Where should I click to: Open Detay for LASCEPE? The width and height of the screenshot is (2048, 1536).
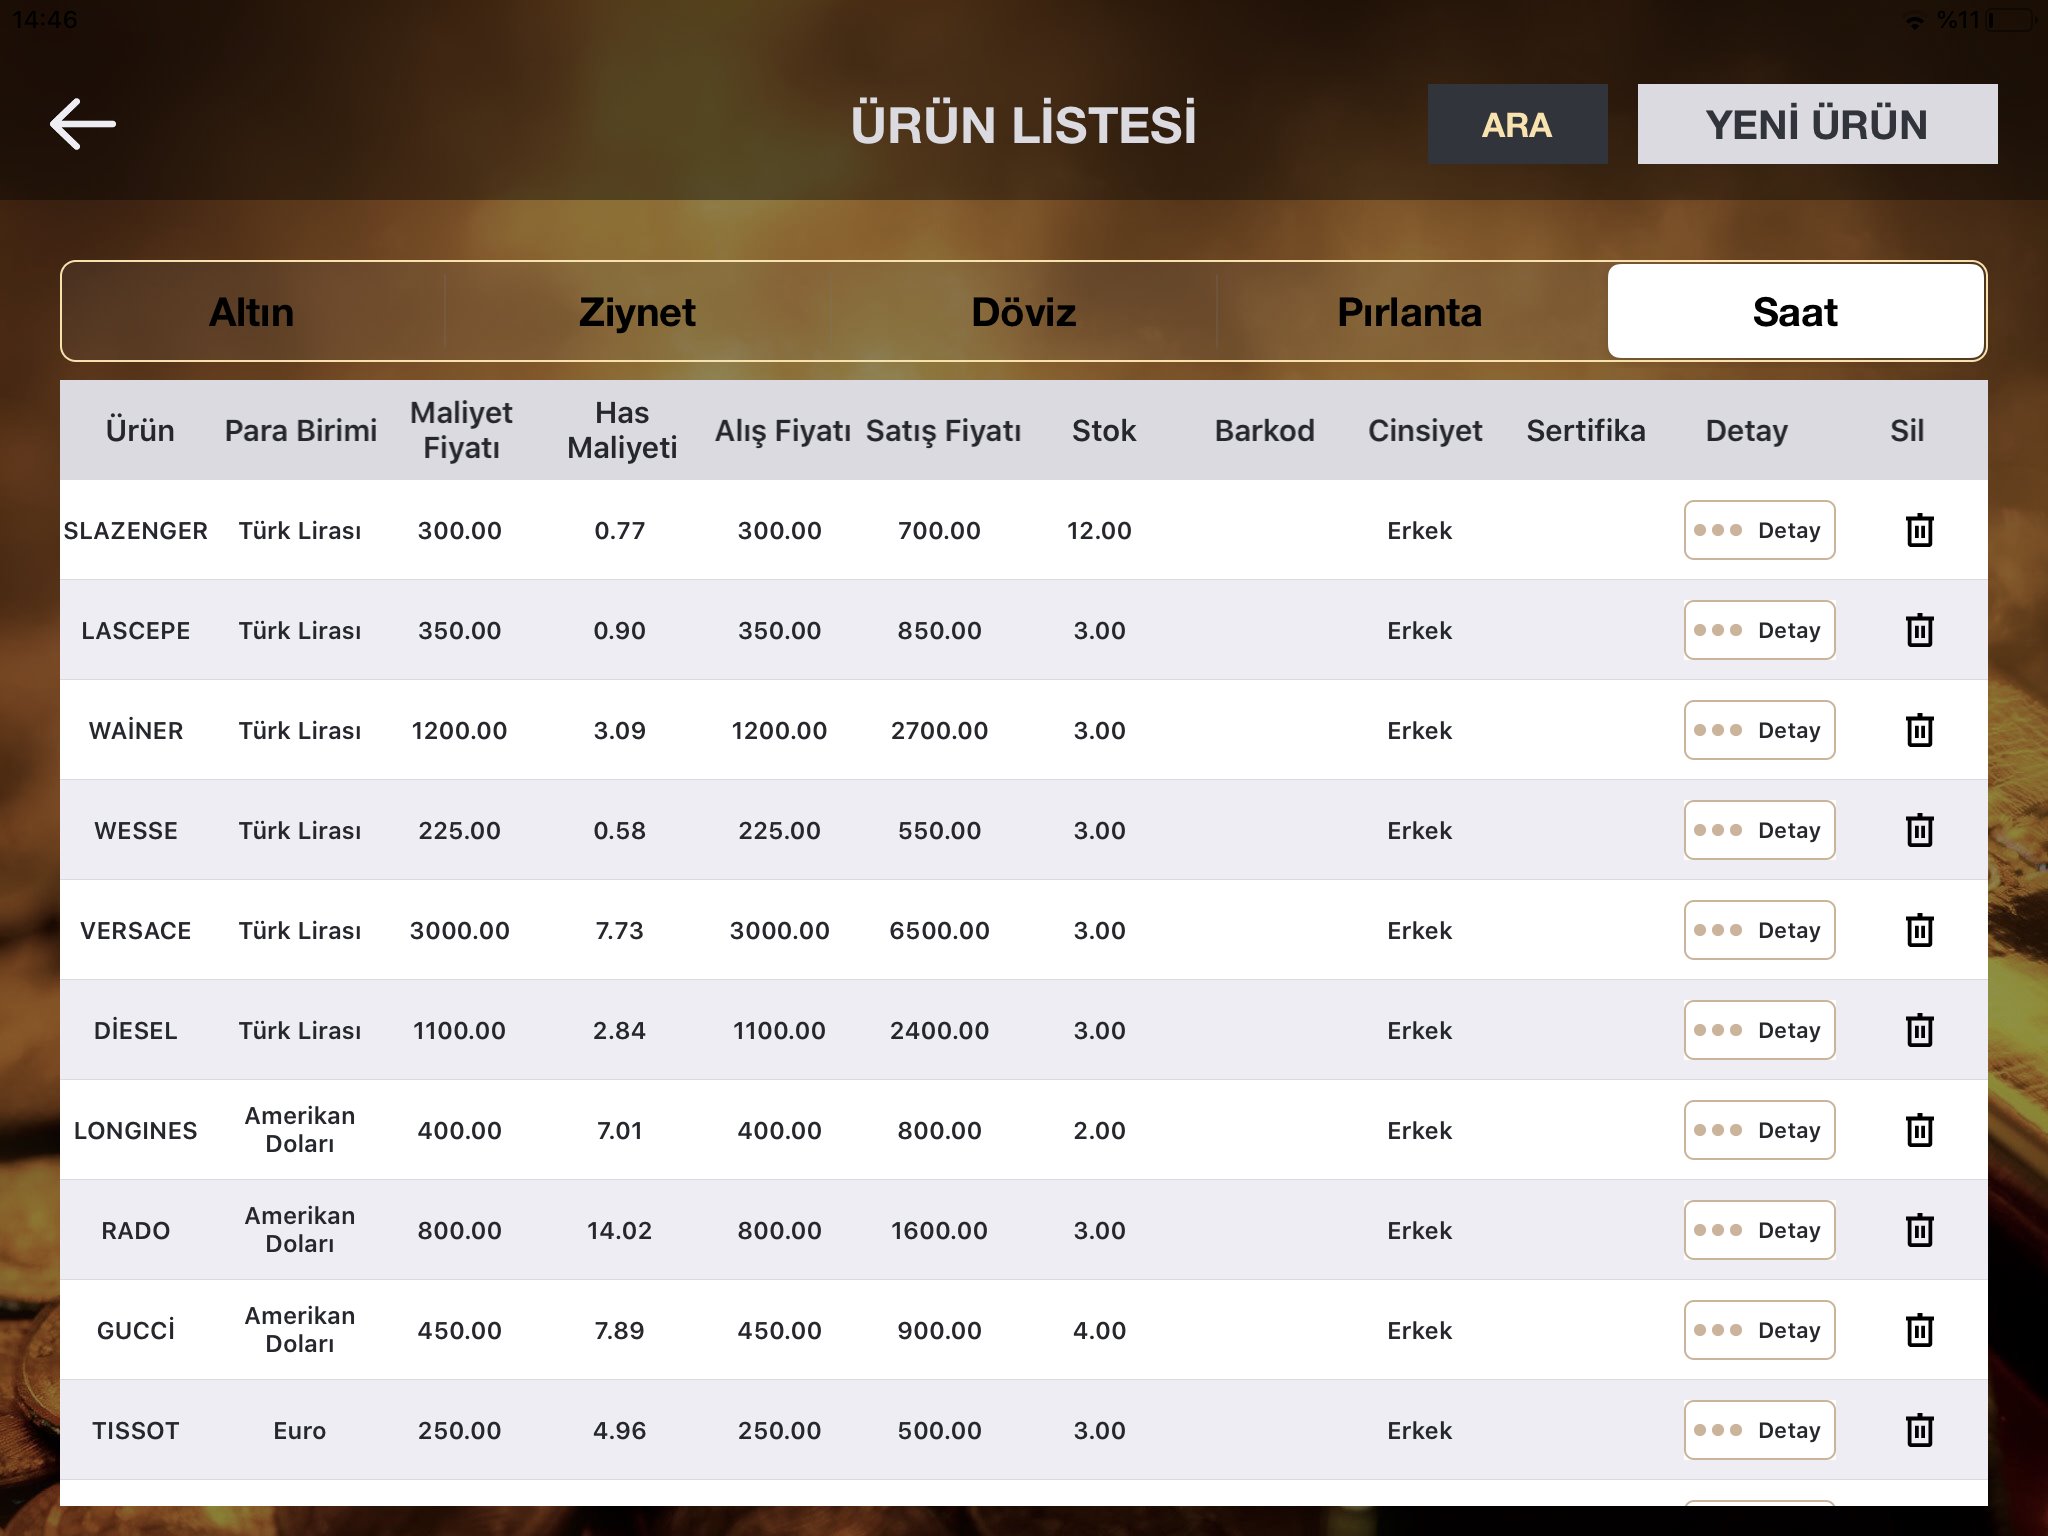pyautogui.click(x=1759, y=630)
